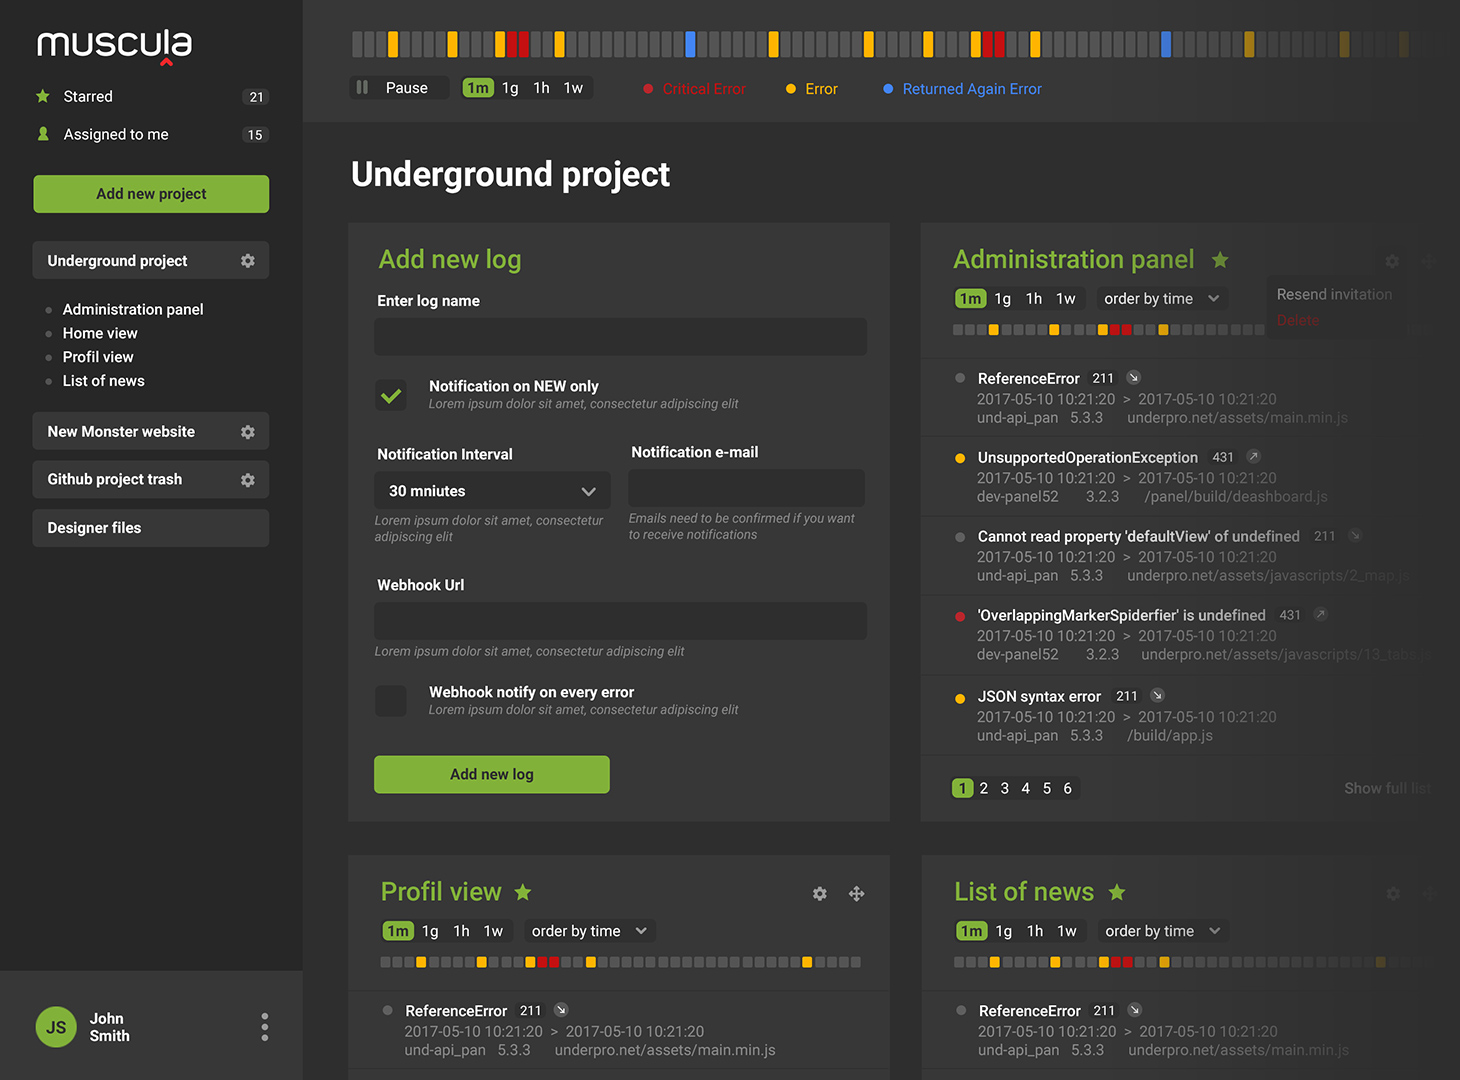Toggle star on Profil view title
The width and height of the screenshot is (1460, 1080).
523,892
